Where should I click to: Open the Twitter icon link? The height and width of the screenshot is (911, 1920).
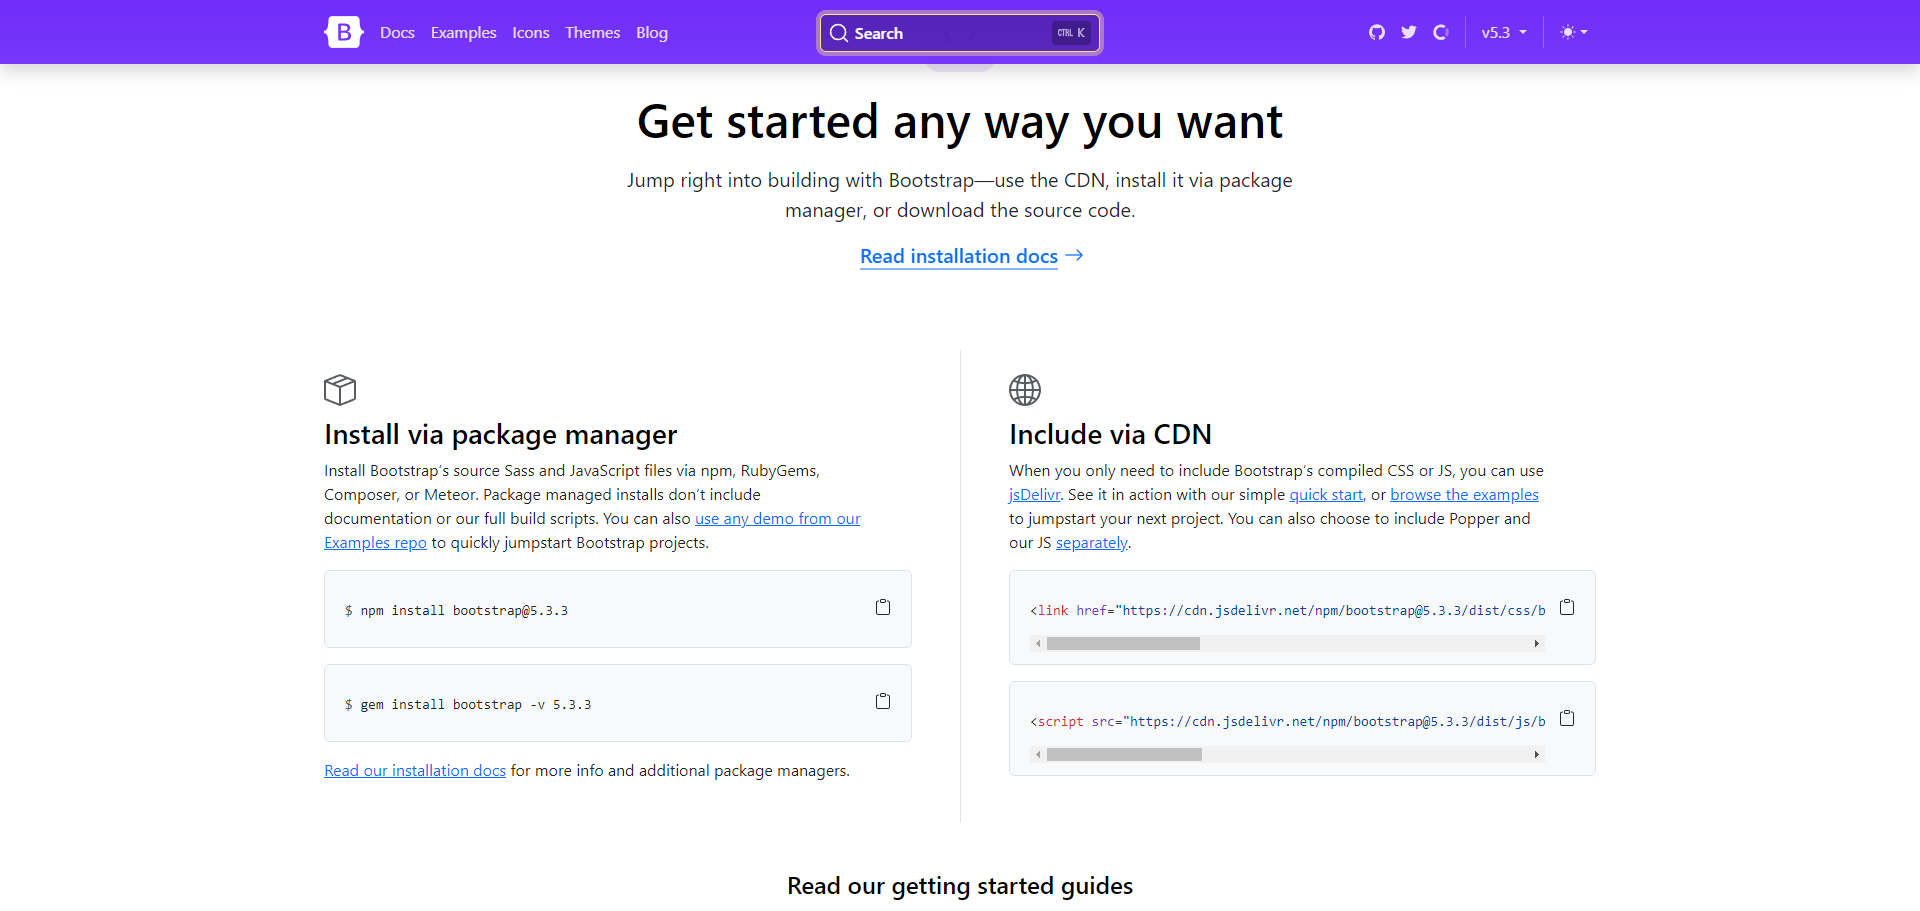click(x=1409, y=32)
